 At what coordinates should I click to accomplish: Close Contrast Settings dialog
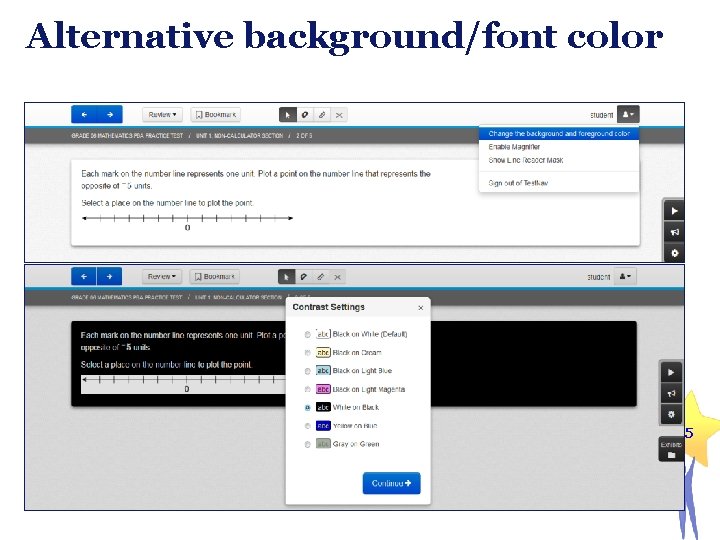point(421,308)
